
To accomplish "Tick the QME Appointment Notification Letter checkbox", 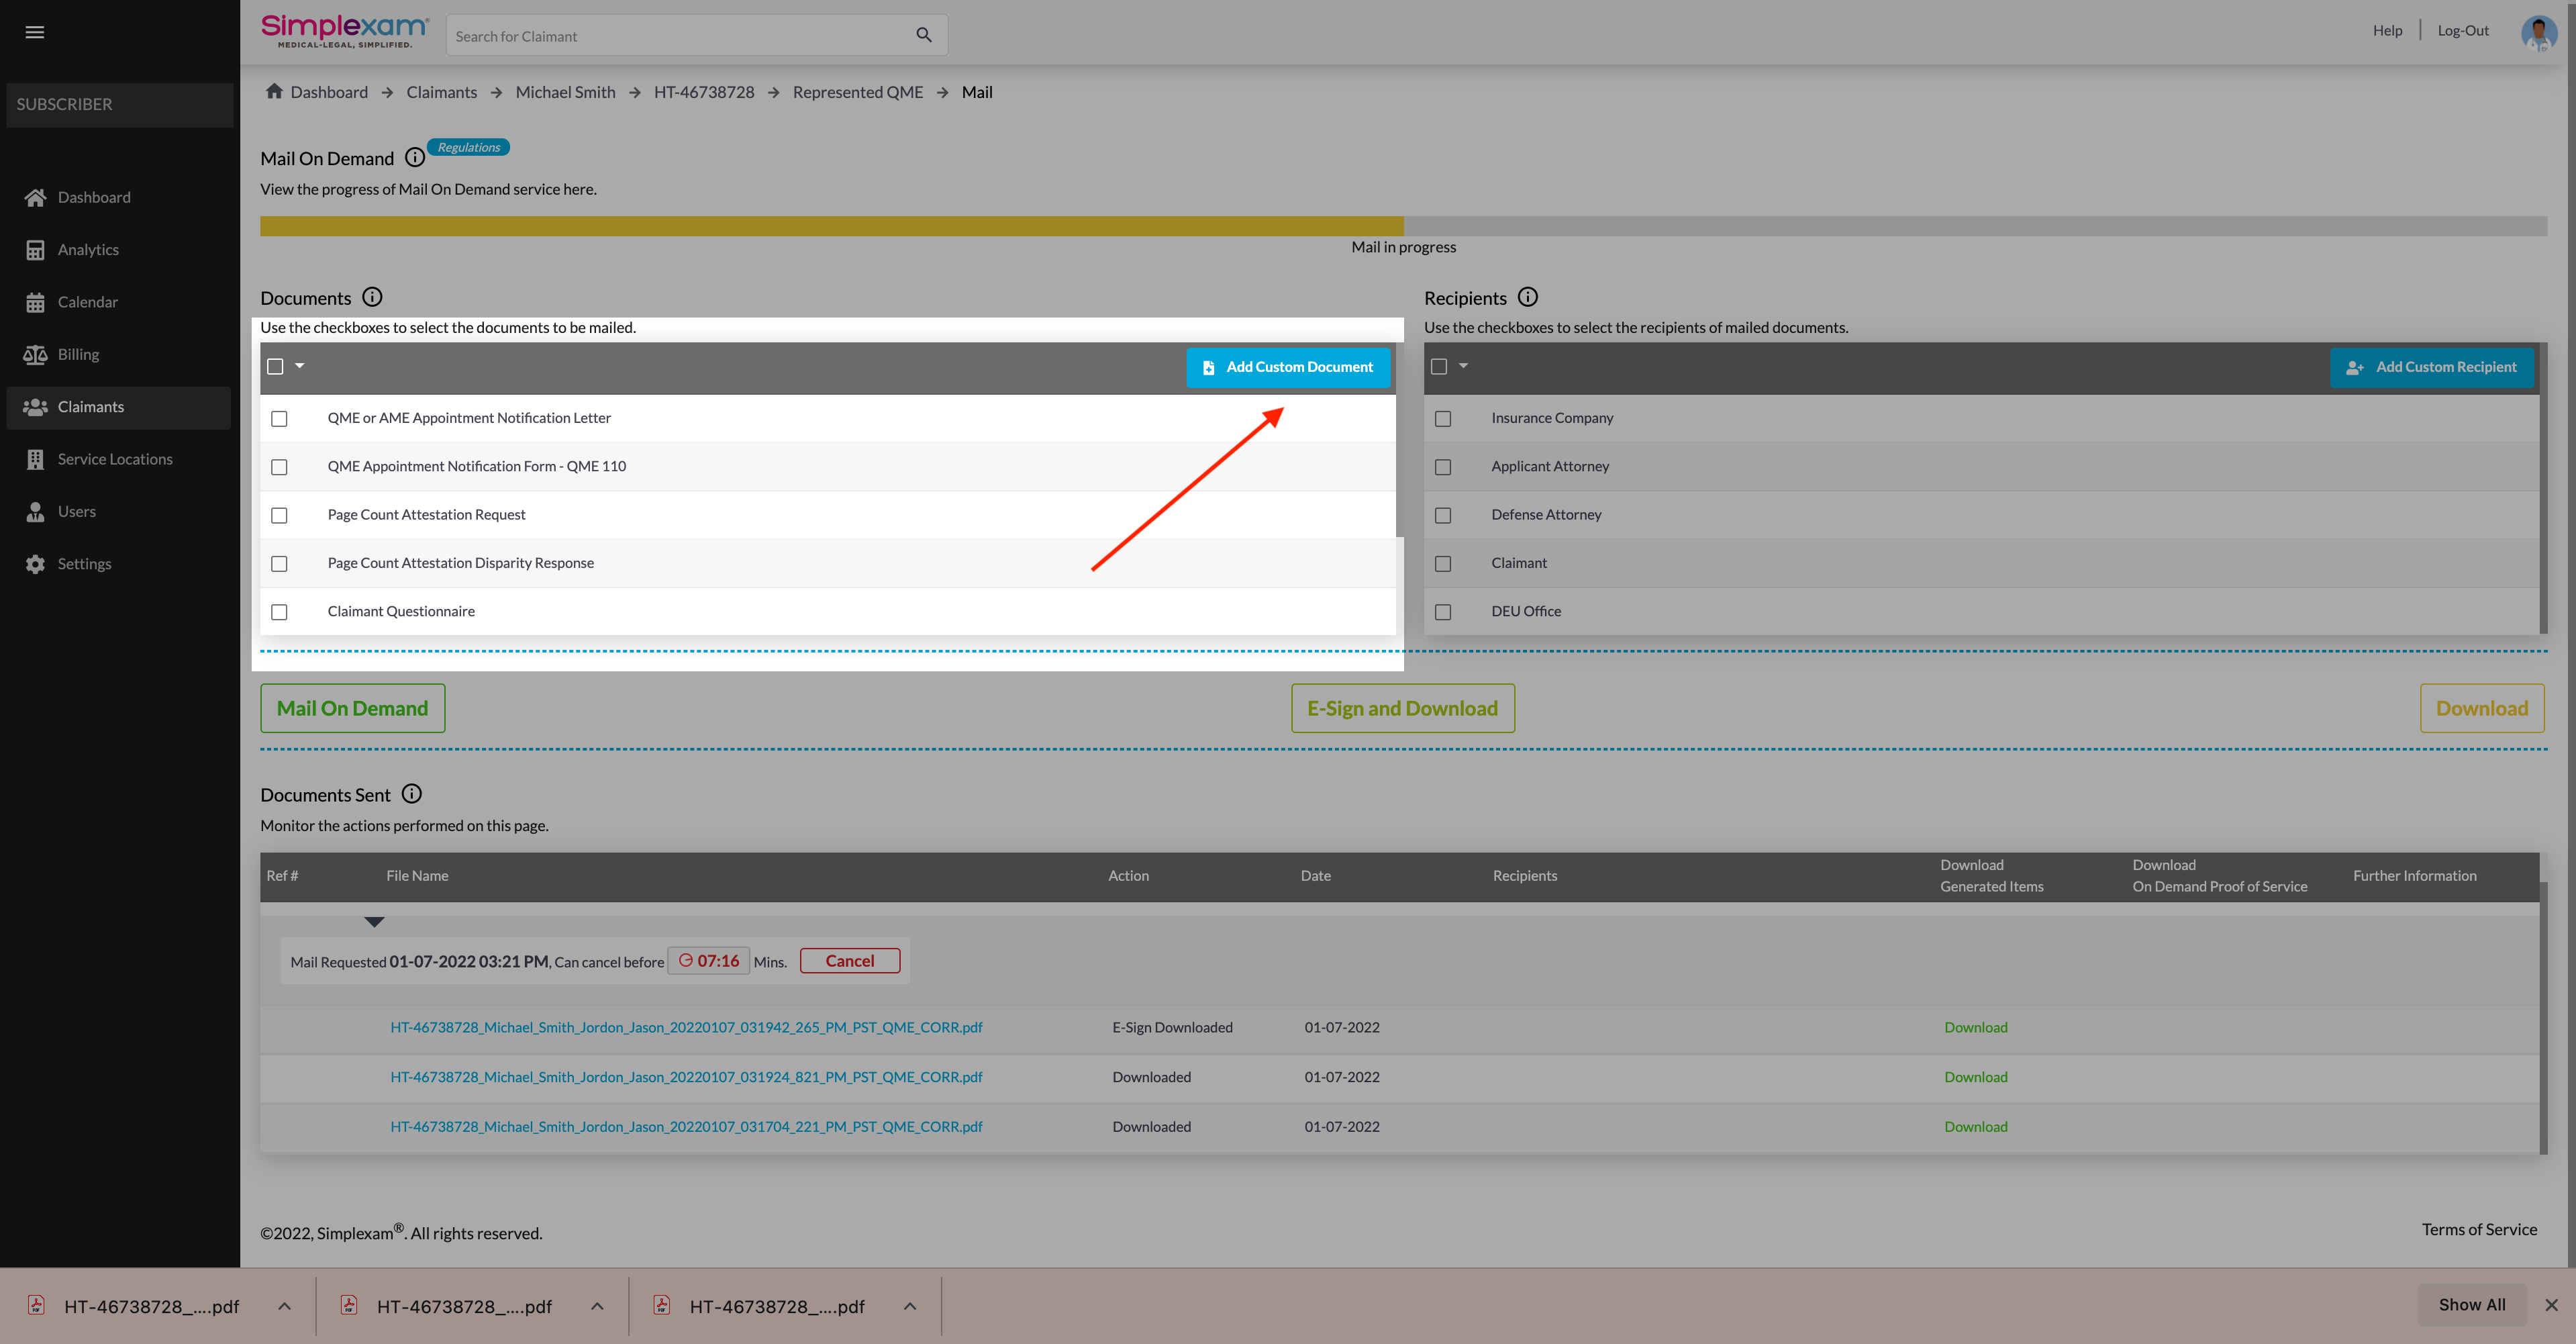I will (279, 419).
